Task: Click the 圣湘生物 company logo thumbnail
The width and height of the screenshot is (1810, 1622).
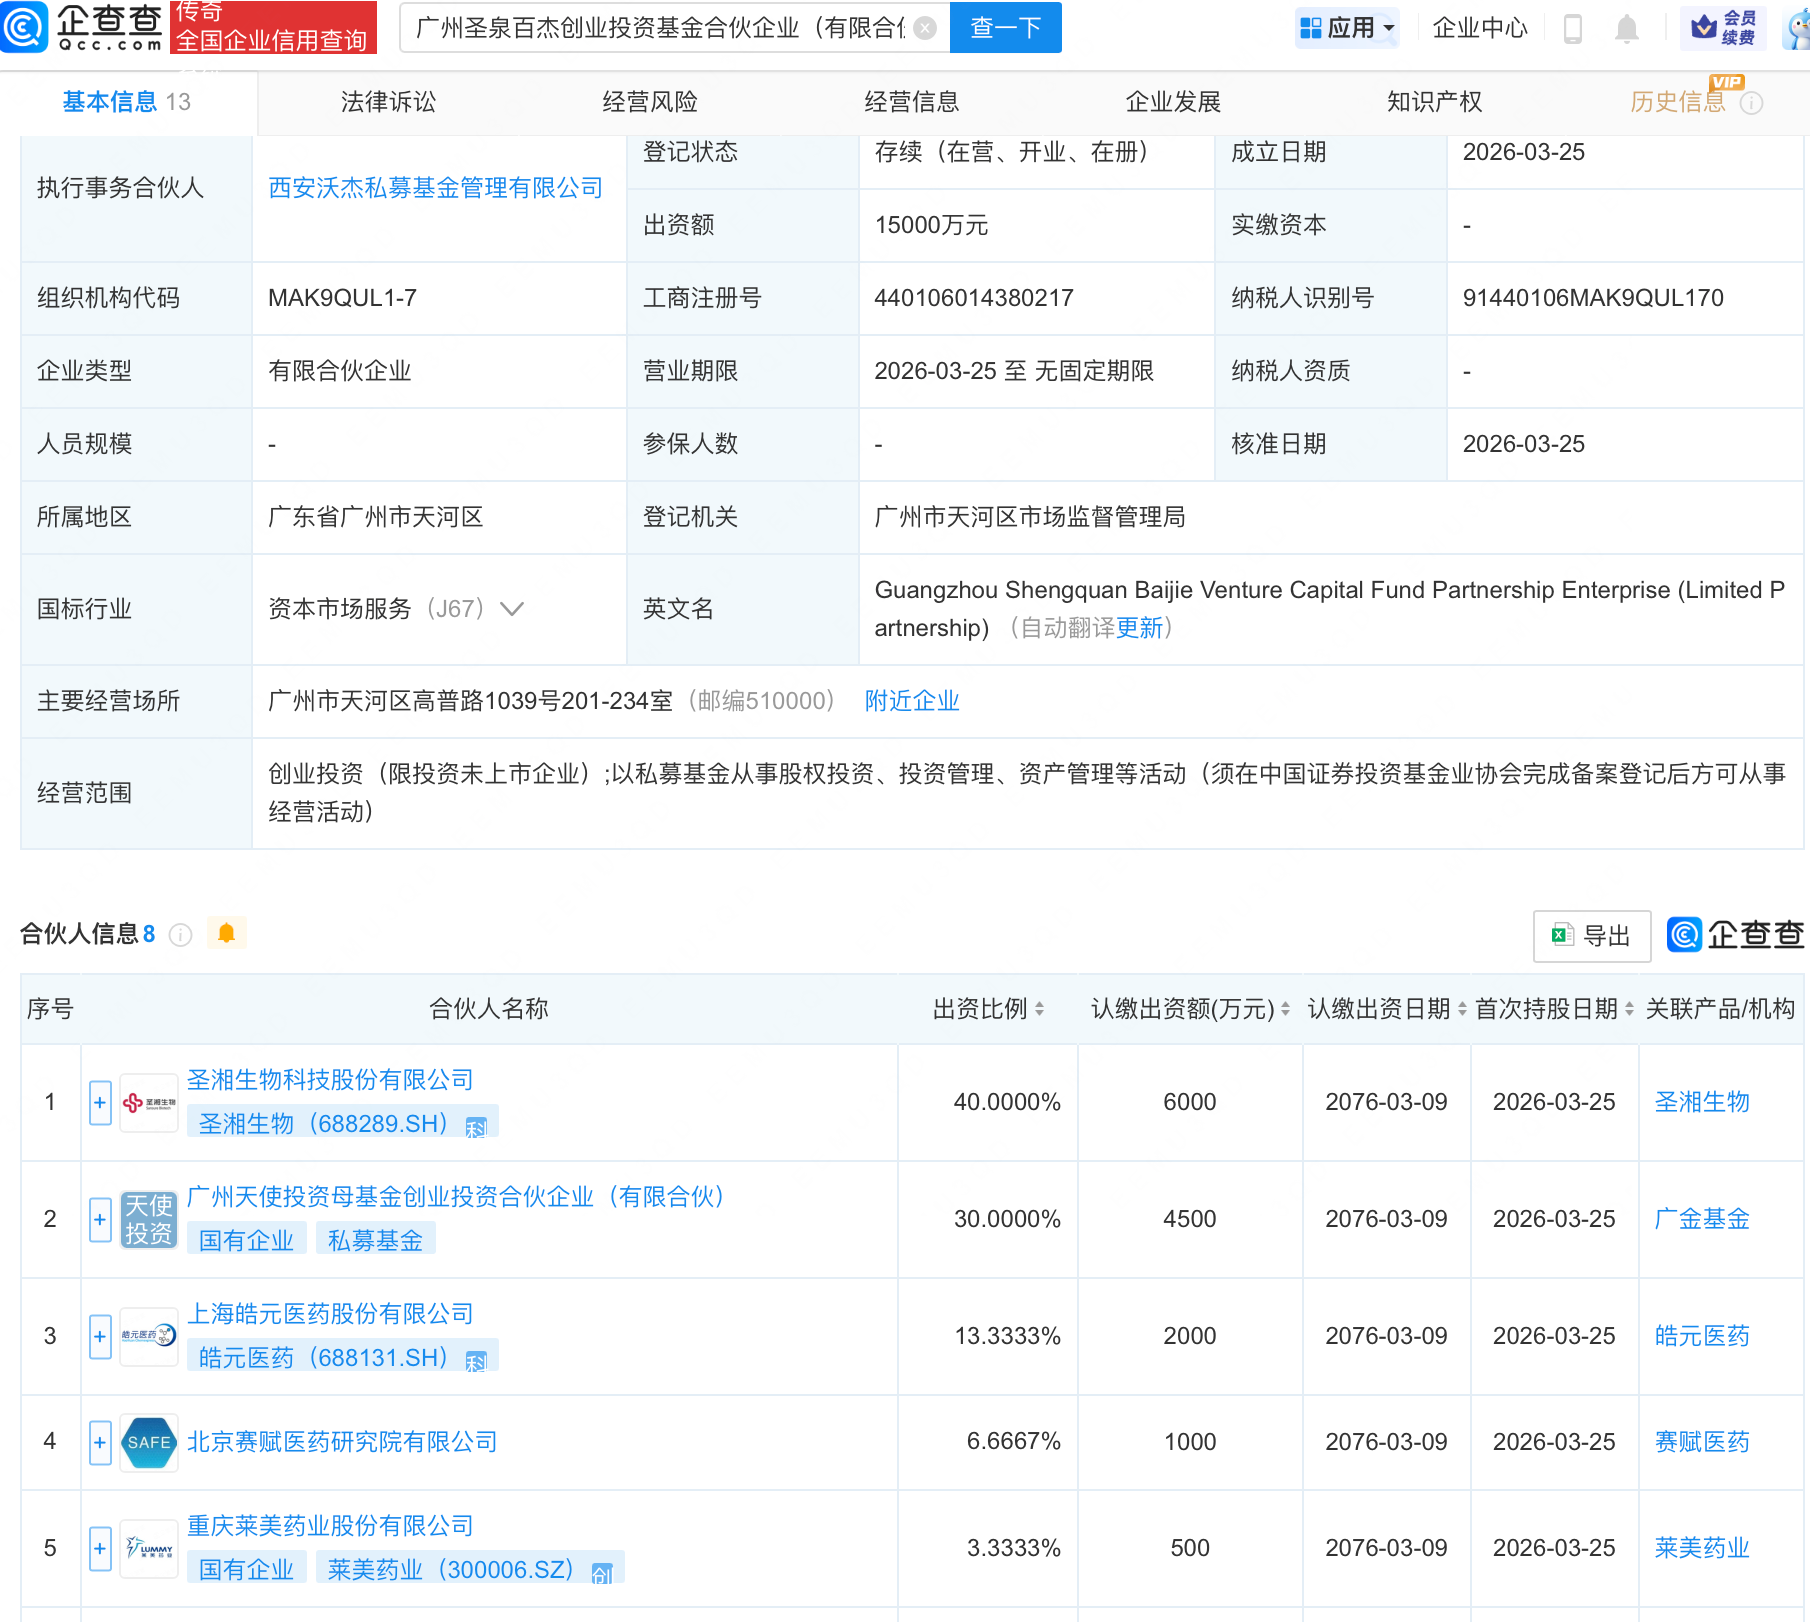Action: (x=149, y=1103)
